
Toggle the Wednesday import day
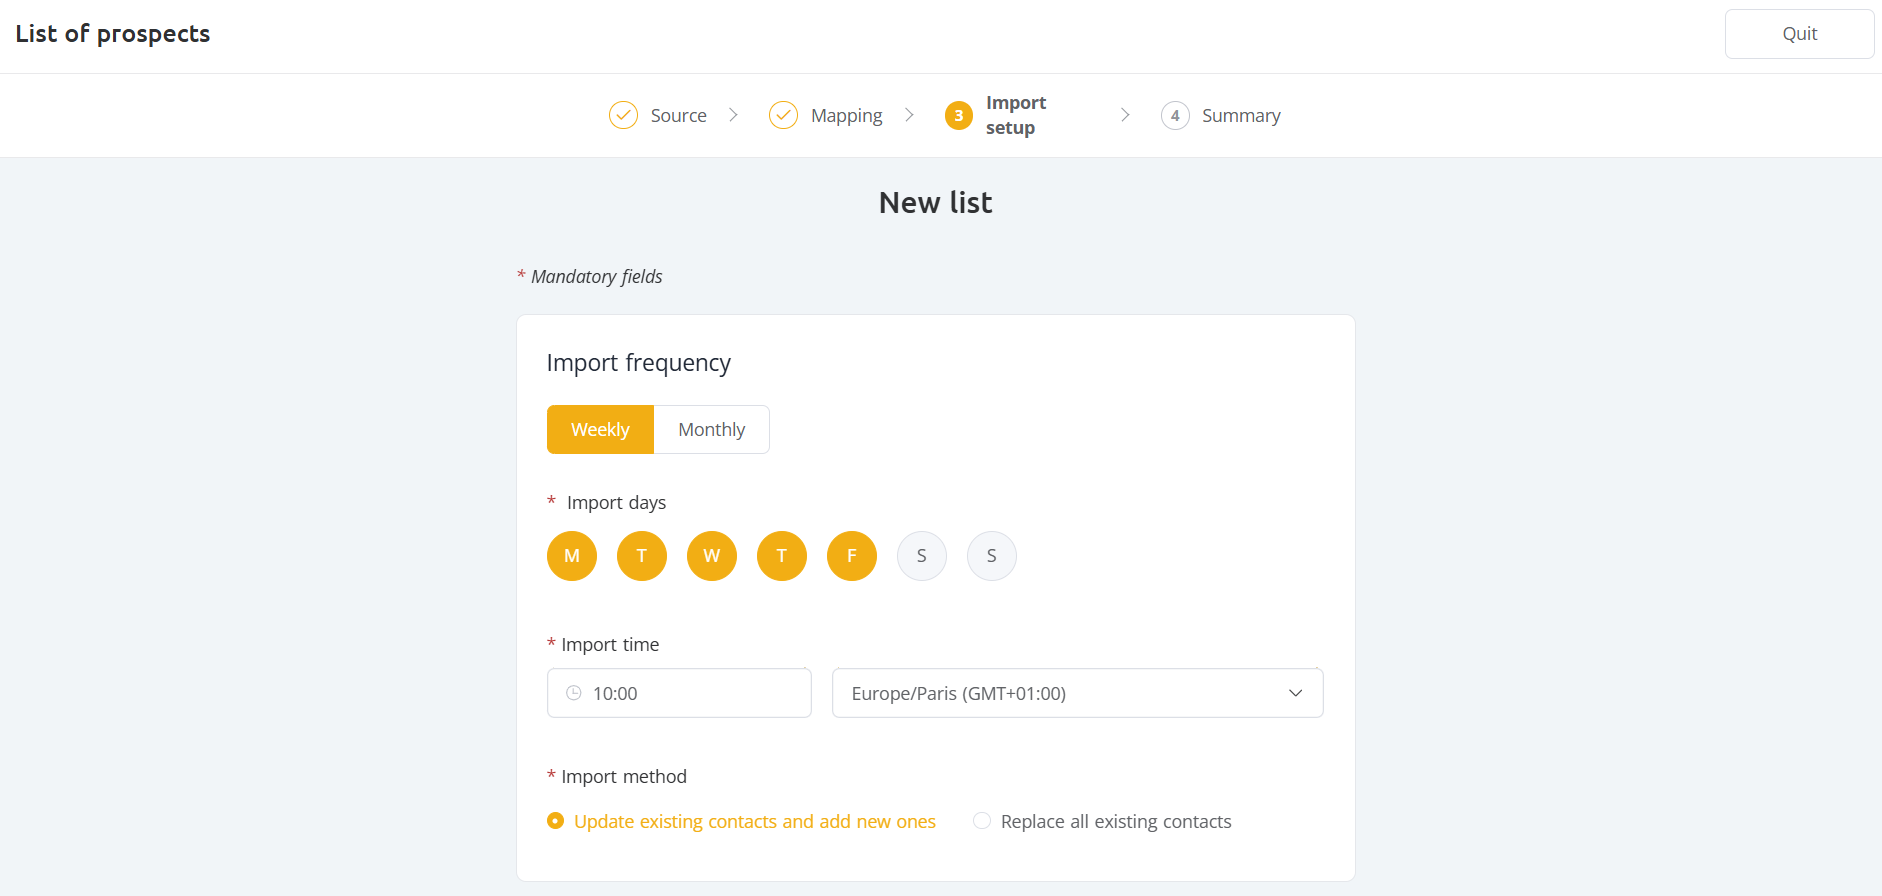[712, 556]
